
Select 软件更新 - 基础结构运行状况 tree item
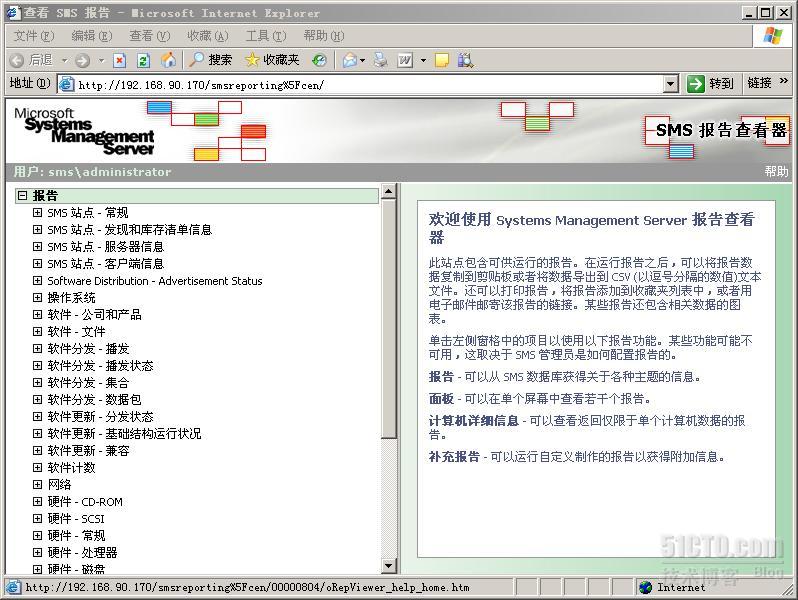click(x=124, y=434)
